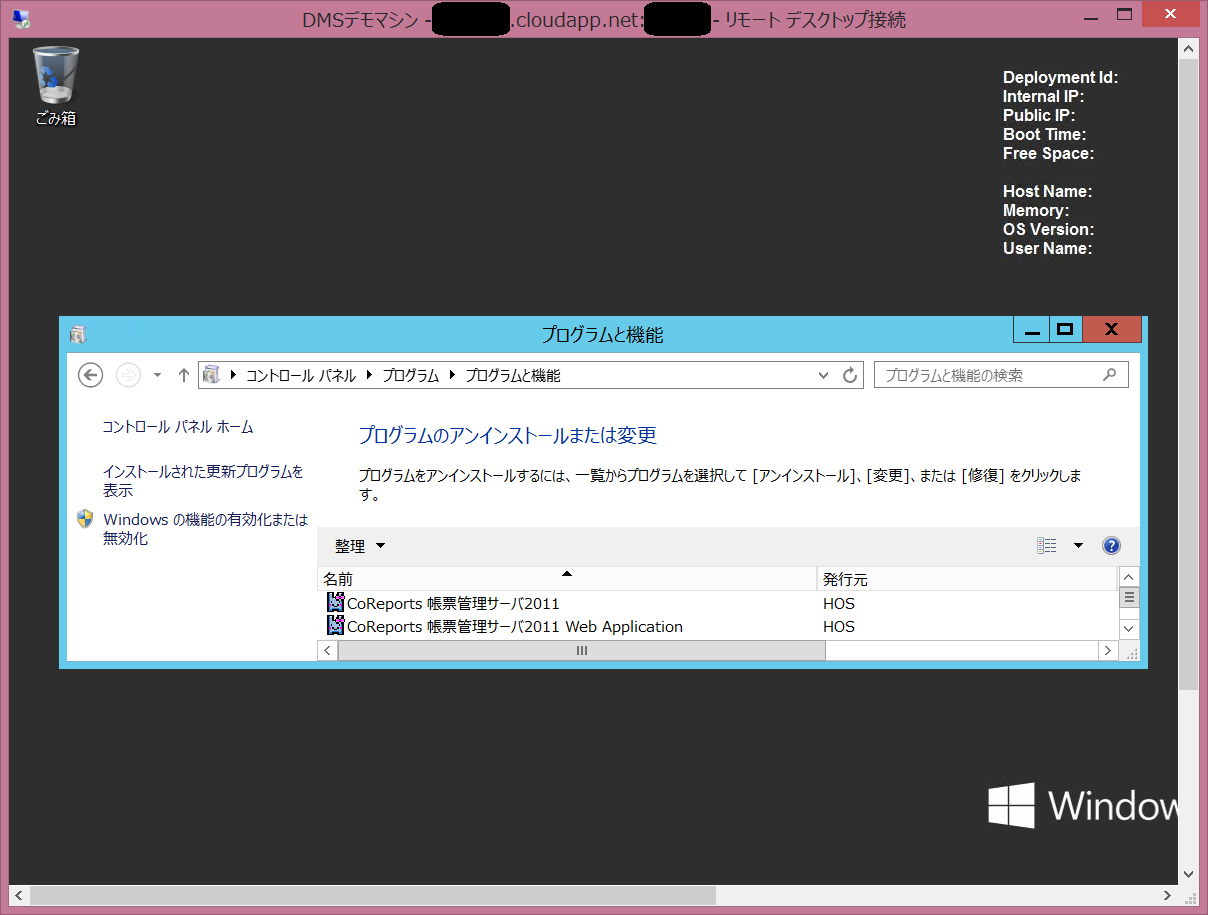1208x915 pixels.
Task: Open Windows の機能の有効化または無効化 link
Action: tap(206, 529)
